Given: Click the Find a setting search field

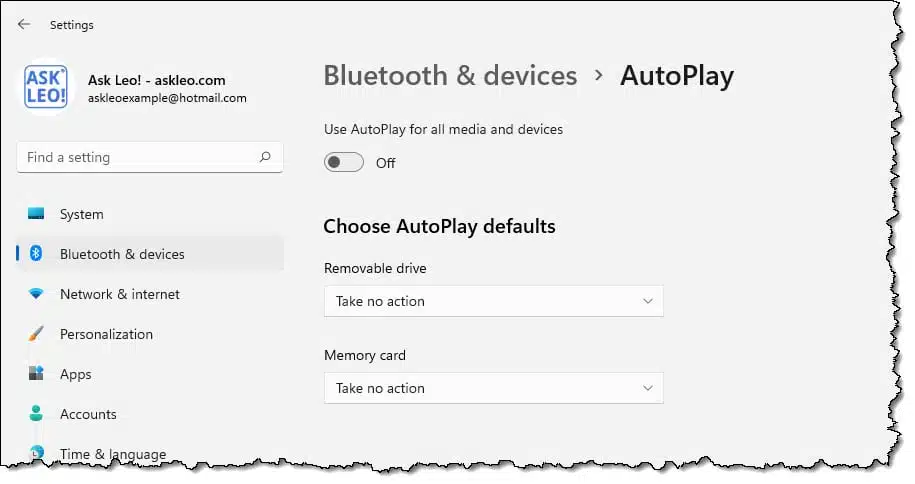Looking at the screenshot, I should point(150,157).
